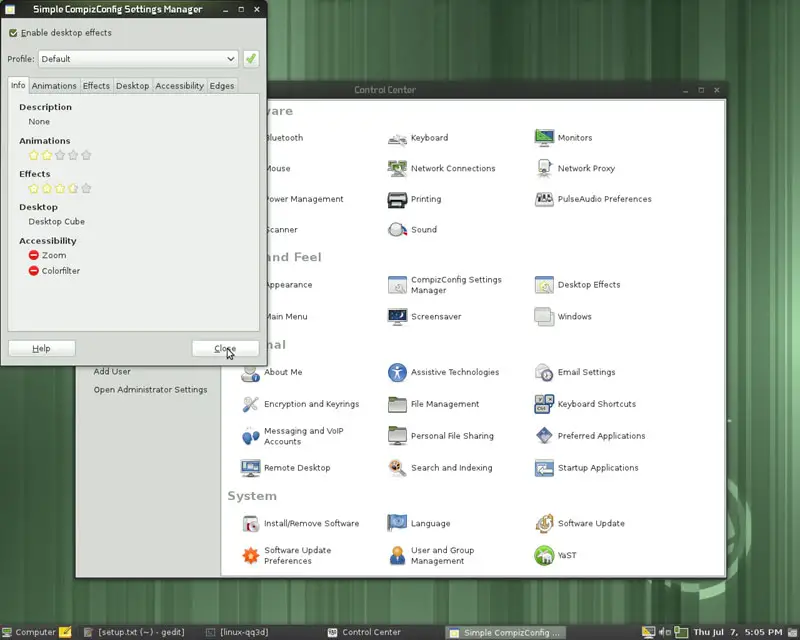Open Search and Indexing icon

397,468
